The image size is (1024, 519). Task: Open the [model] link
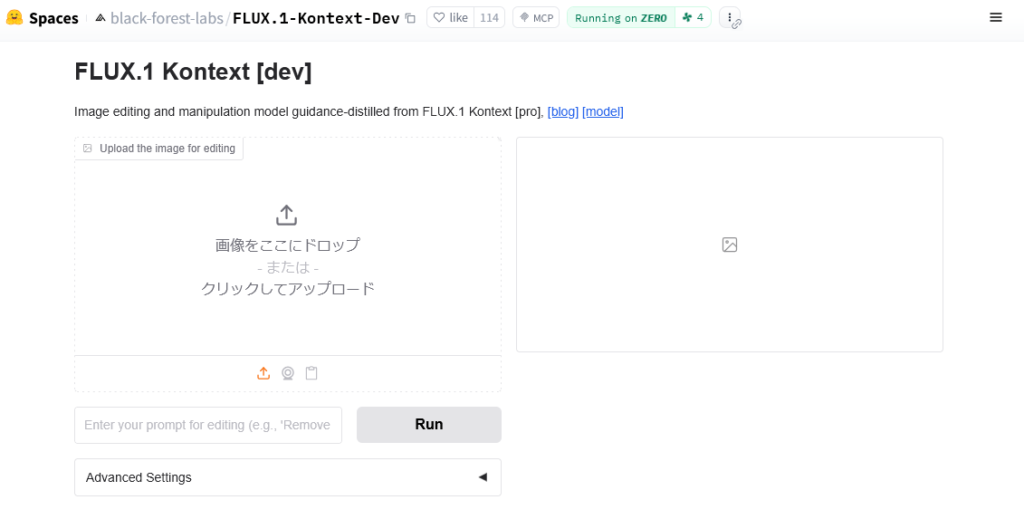(603, 112)
